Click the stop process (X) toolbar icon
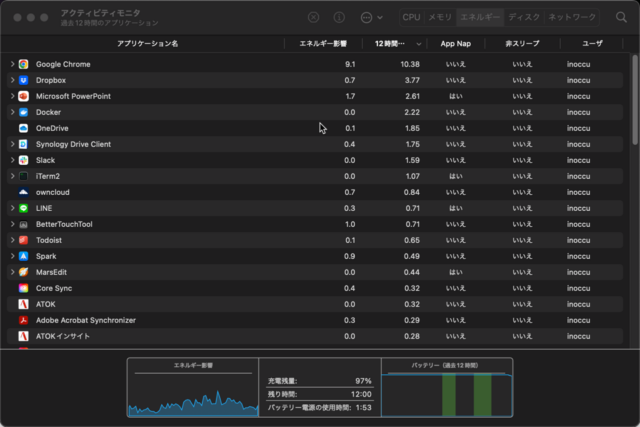 click(314, 17)
